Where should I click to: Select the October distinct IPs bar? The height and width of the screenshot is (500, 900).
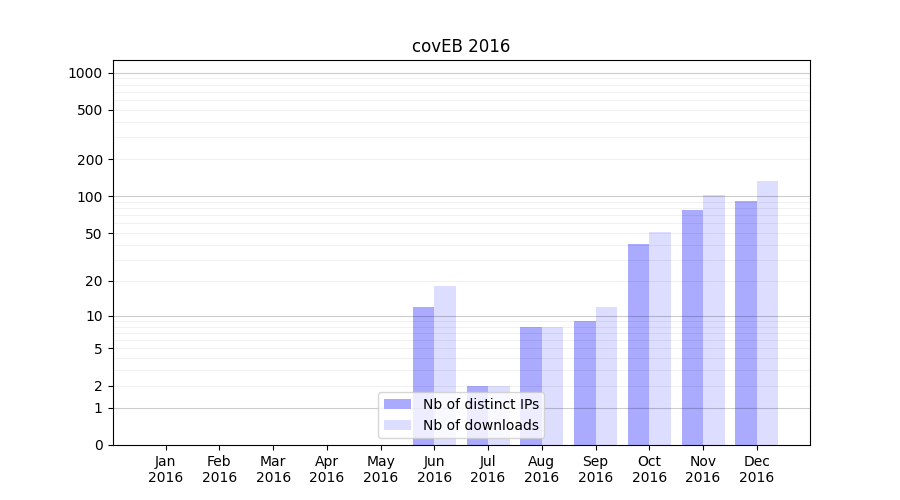(x=639, y=344)
